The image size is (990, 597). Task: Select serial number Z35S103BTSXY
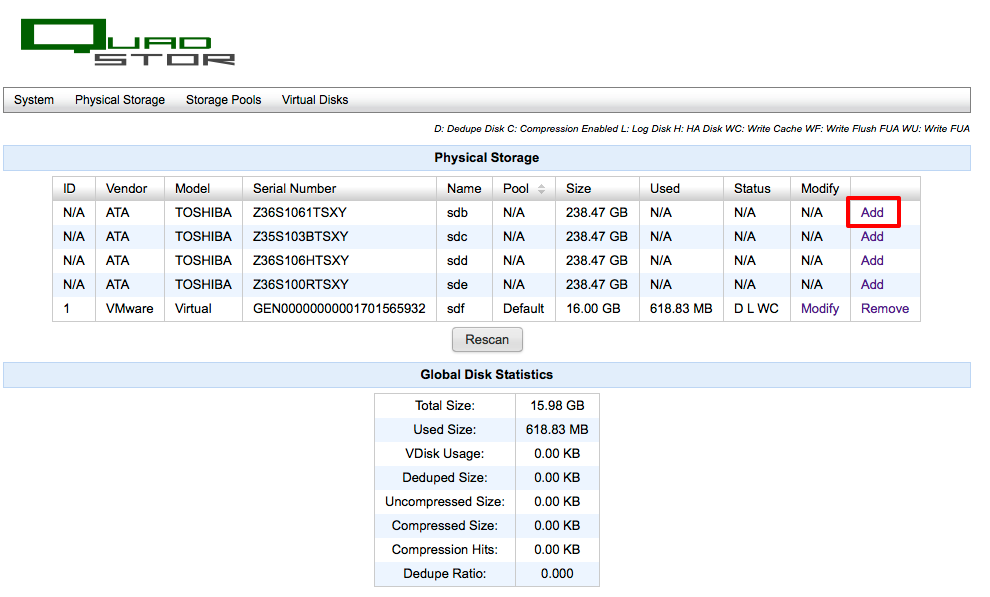301,237
